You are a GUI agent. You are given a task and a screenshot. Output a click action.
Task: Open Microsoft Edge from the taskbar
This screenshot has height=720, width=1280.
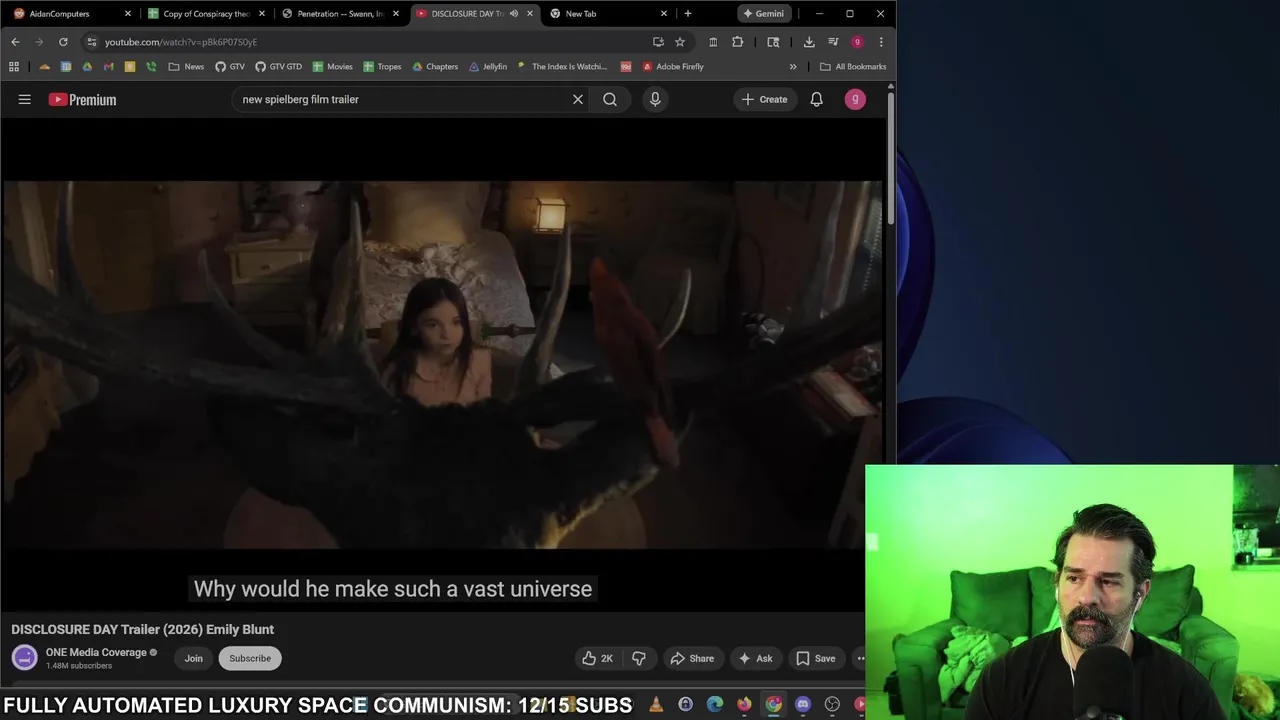coord(714,705)
